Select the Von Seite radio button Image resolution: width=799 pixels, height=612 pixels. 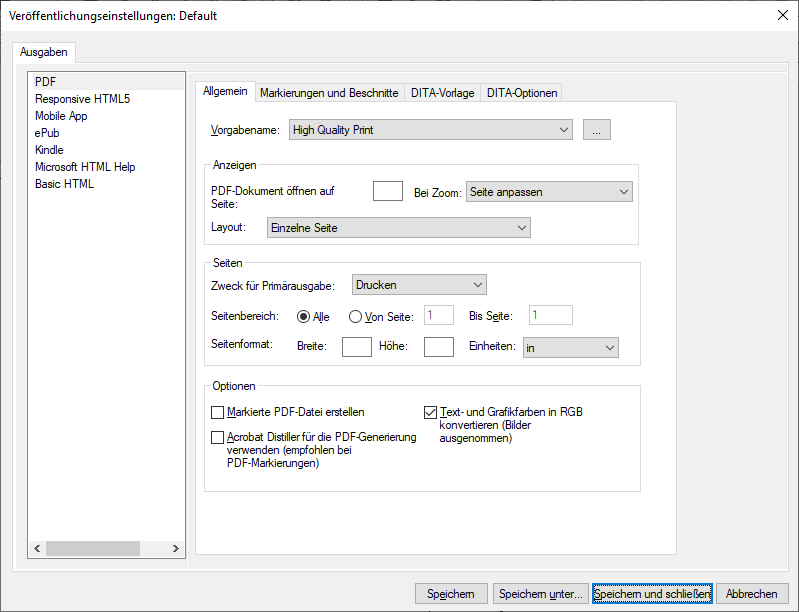(355, 316)
